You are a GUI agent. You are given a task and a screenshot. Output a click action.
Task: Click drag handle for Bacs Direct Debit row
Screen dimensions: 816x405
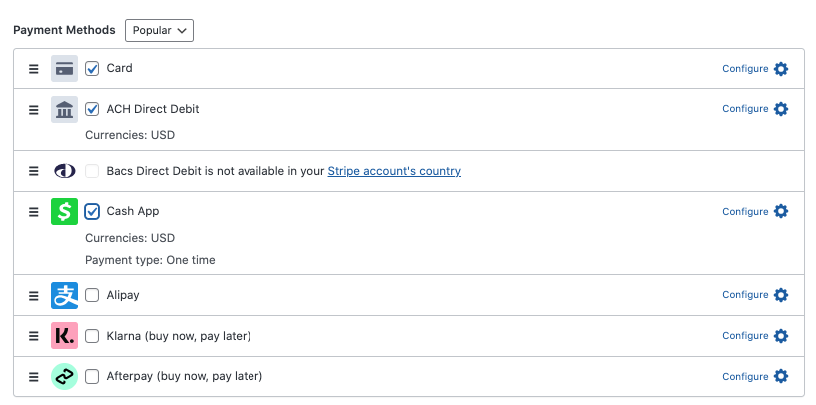coord(33,171)
